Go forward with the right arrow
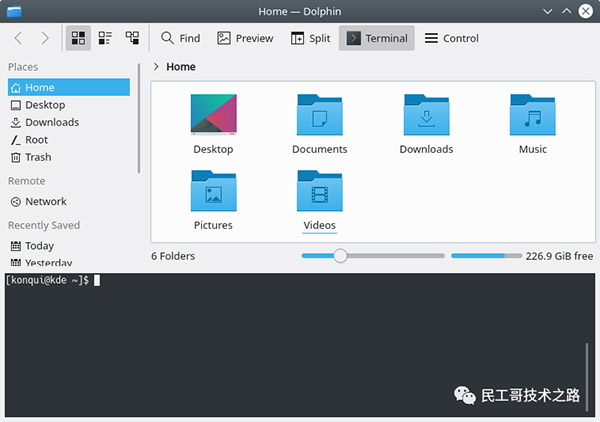This screenshot has height=422, width=600. 45,38
